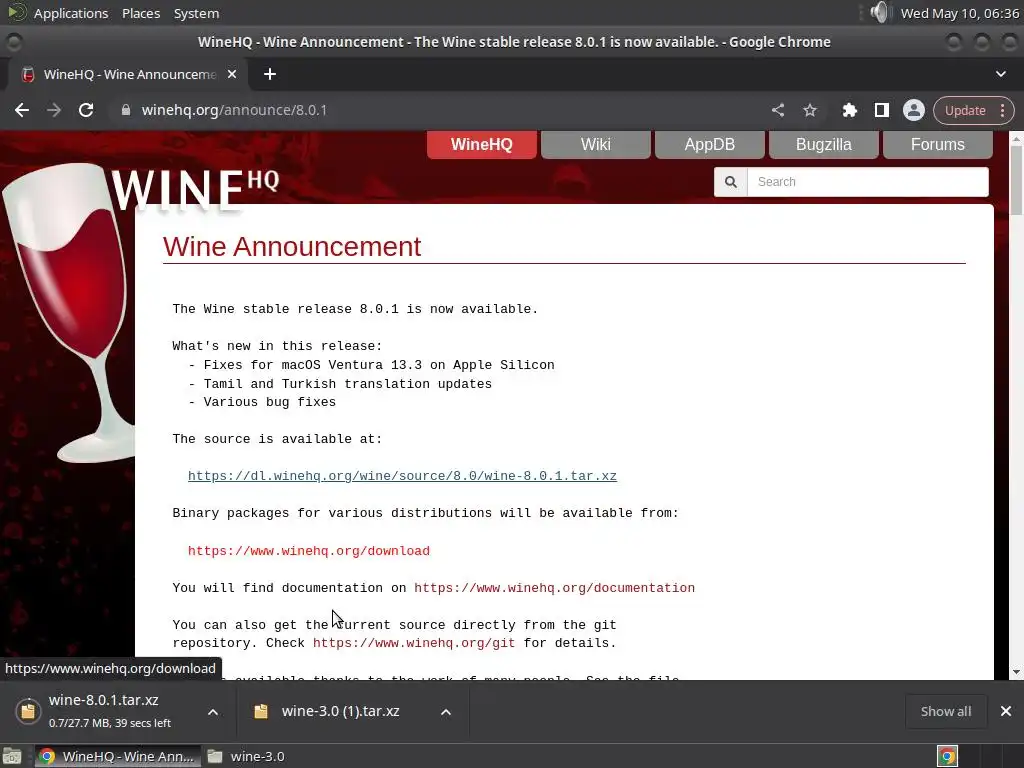Follow the winehq.org/download link
1024x768 pixels.
coord(309,551)
